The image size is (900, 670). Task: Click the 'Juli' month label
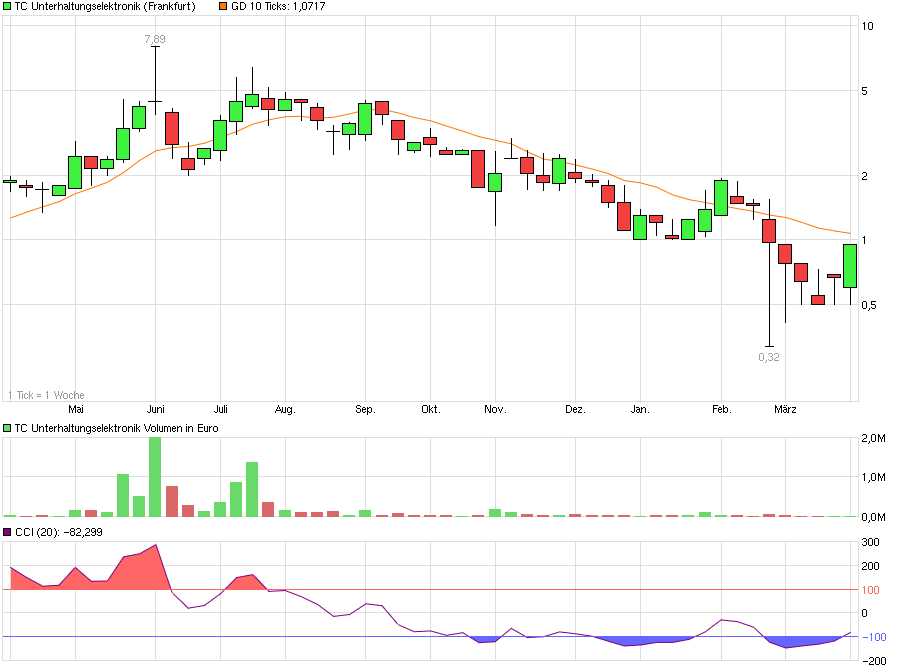220,409
